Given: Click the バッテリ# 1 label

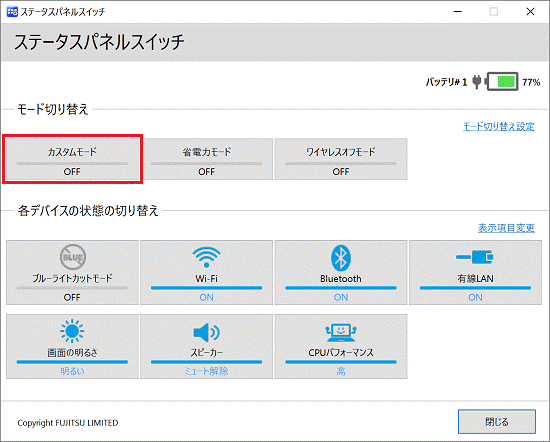Looking at the screenshot, I should click(447, 82).
